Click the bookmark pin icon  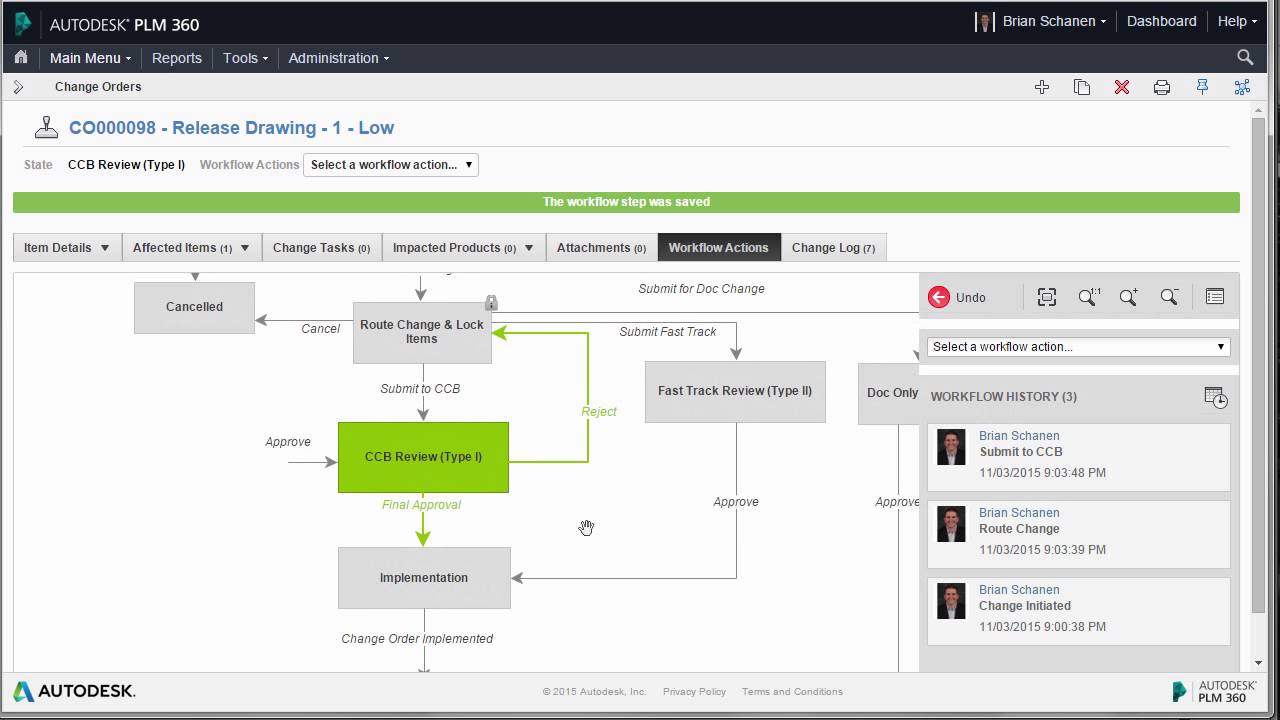click(1202, 87)
